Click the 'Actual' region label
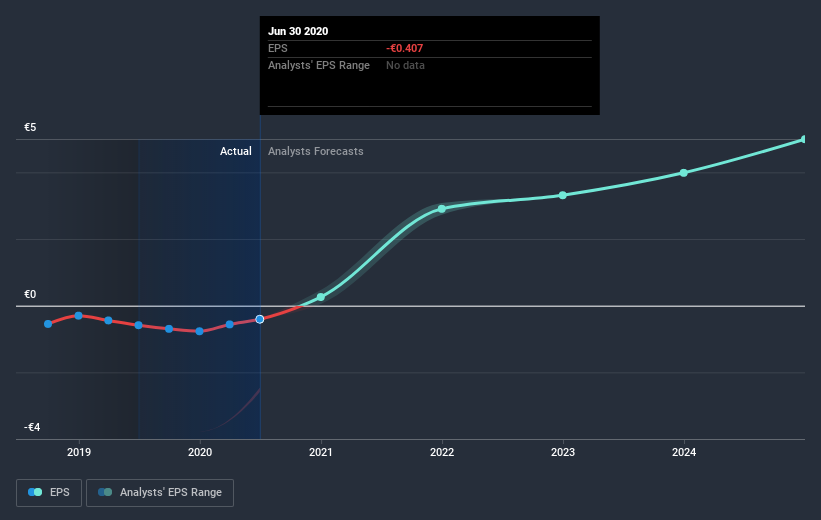Viewport: 821px width, 520px height. point(236,151)
